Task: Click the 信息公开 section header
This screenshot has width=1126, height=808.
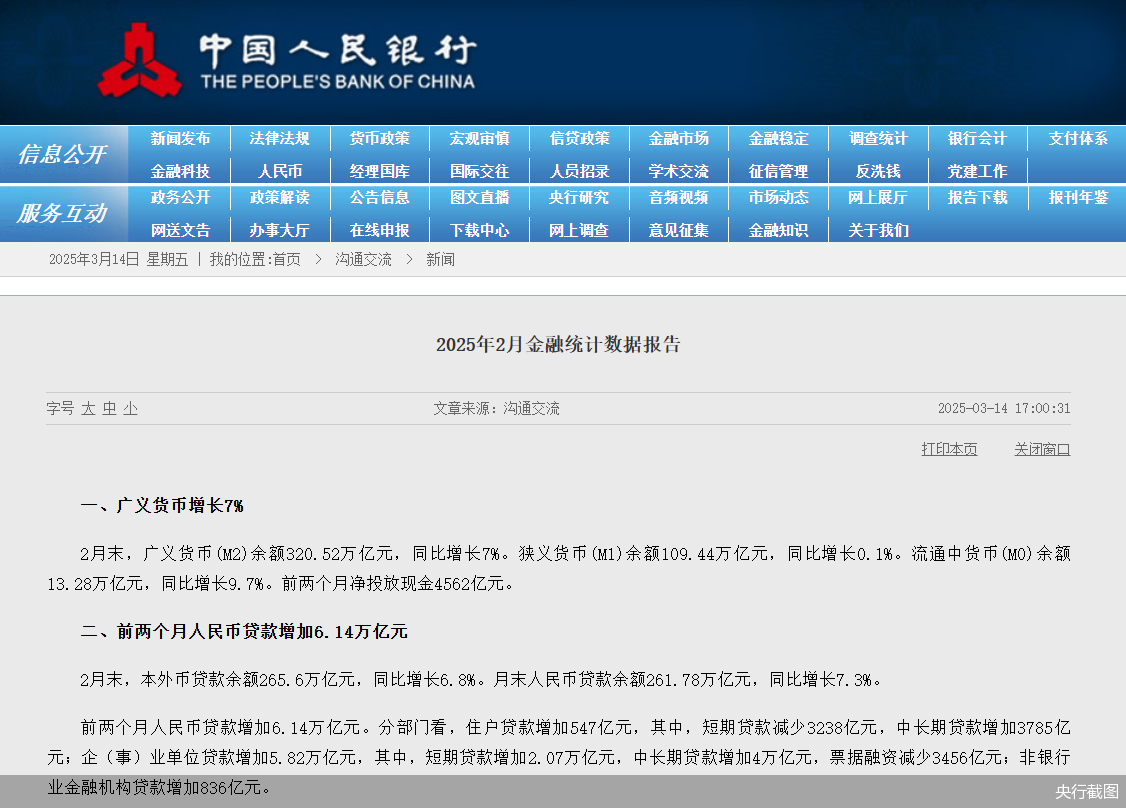Action: tap(62, 155)
